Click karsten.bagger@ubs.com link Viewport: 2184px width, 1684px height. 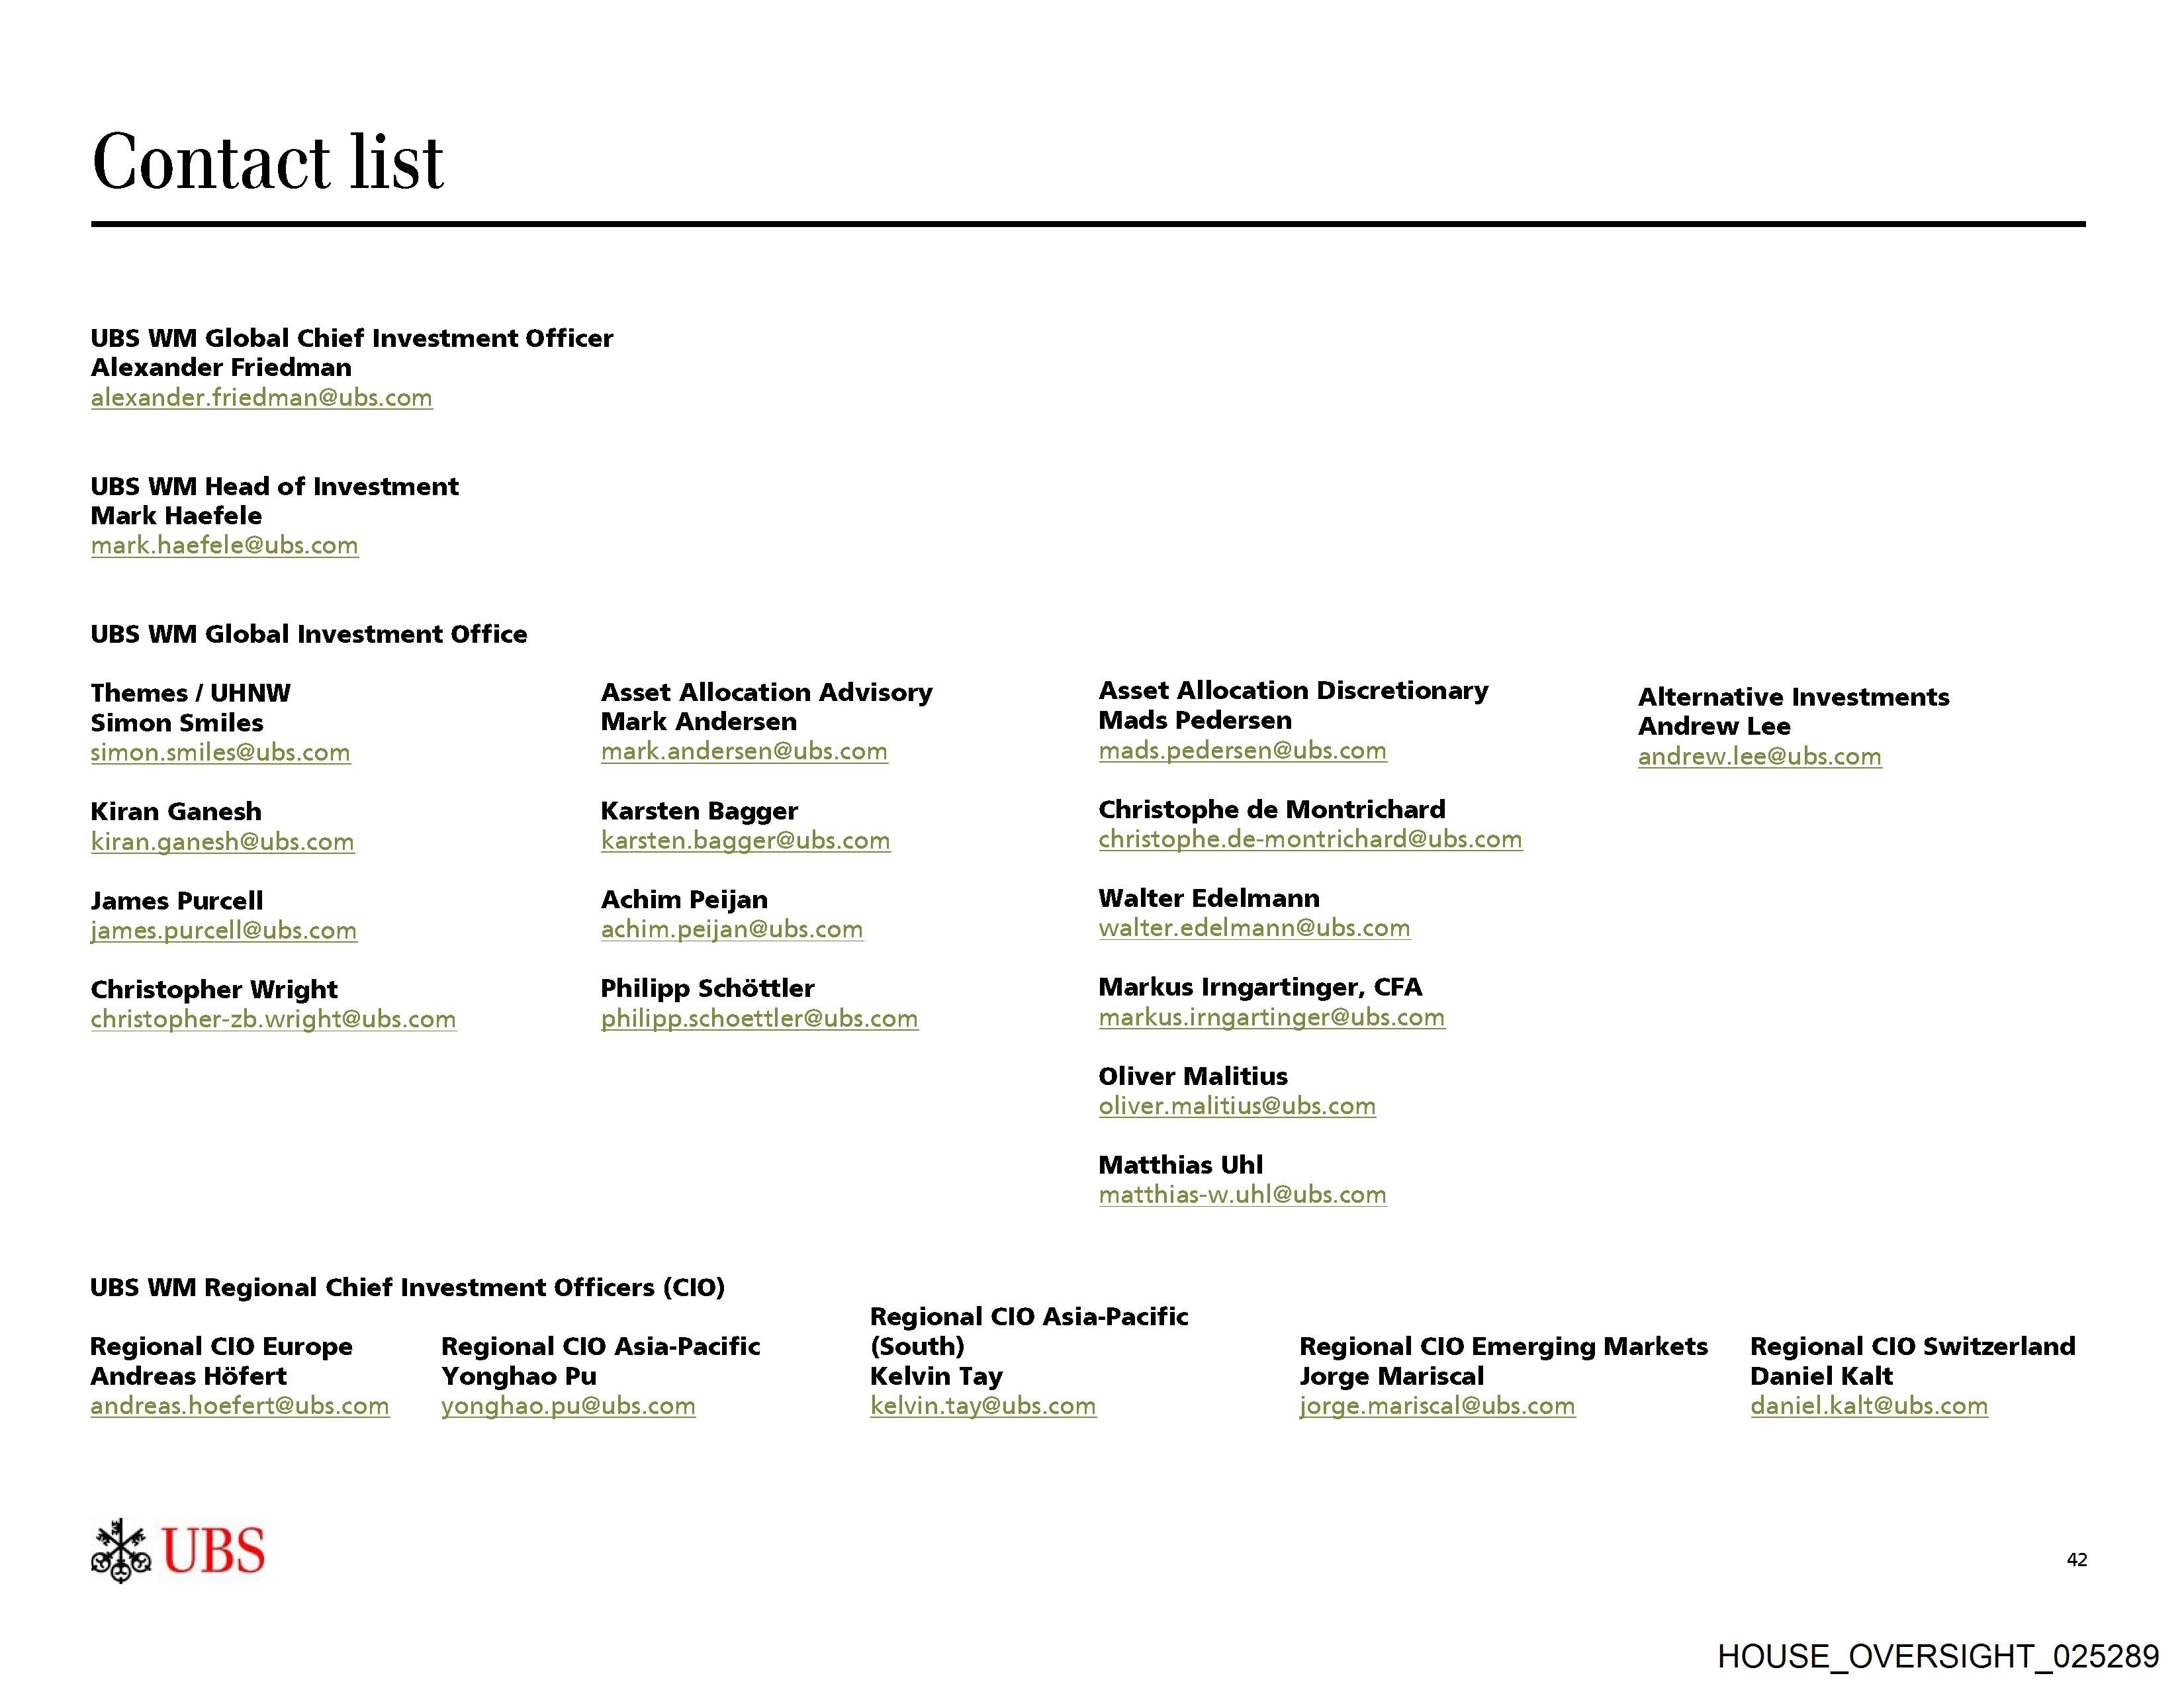tap(745, 841)
